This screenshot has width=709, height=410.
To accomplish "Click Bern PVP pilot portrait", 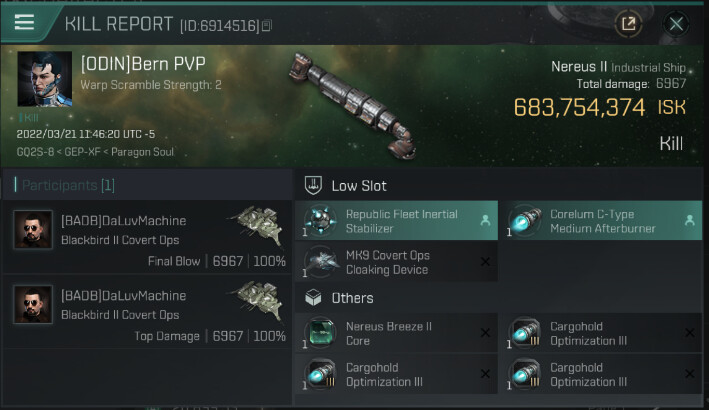I will point(44,79).
